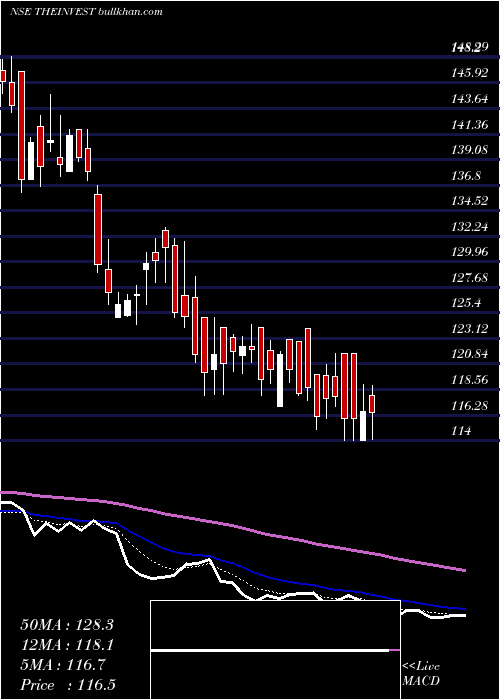Click the 143.64 price axis label
The width and height of the screenshot is (500, 700).
pyautogui.click(x=470, y=98)
